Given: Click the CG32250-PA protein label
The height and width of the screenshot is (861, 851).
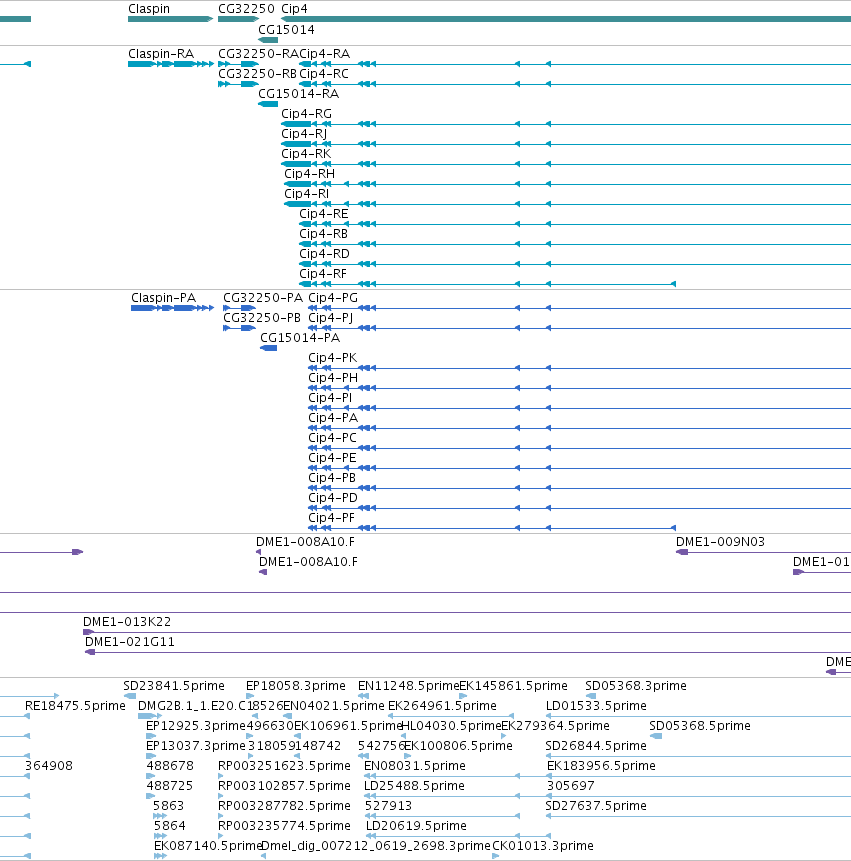Looking at the screenshot, I should [x=263, y=298].
